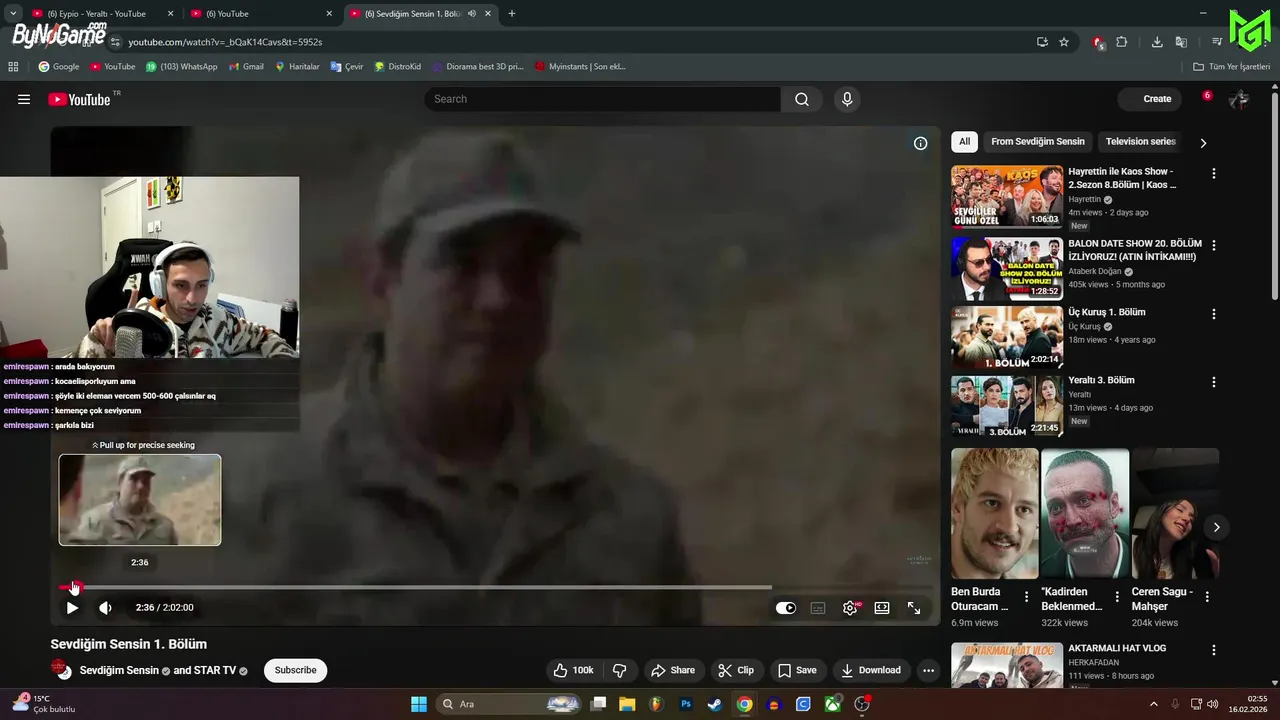Mute the video volume speaker
Viewport: 1280px width, 720px height.
pos(105,607)
